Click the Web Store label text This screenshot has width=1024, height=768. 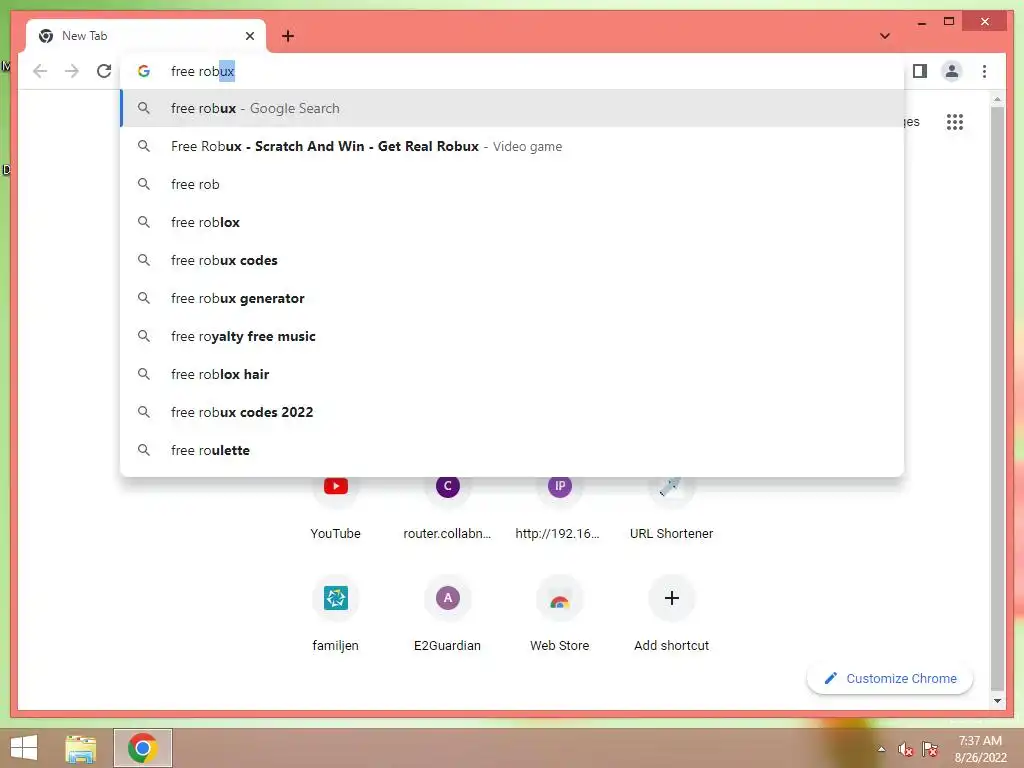(x=560, y=645)
